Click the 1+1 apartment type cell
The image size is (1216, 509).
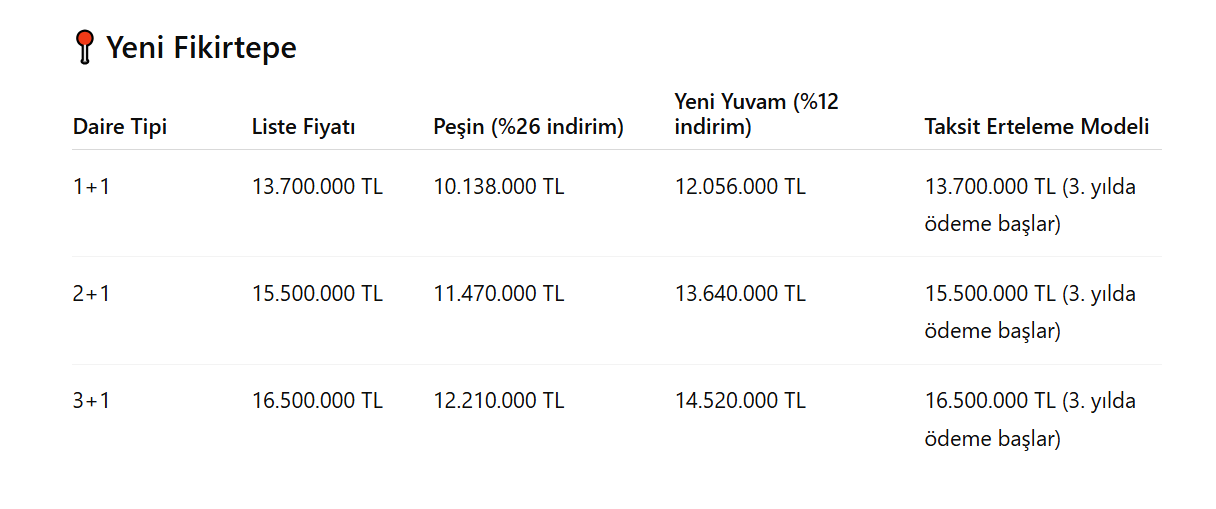click(92, 186)
